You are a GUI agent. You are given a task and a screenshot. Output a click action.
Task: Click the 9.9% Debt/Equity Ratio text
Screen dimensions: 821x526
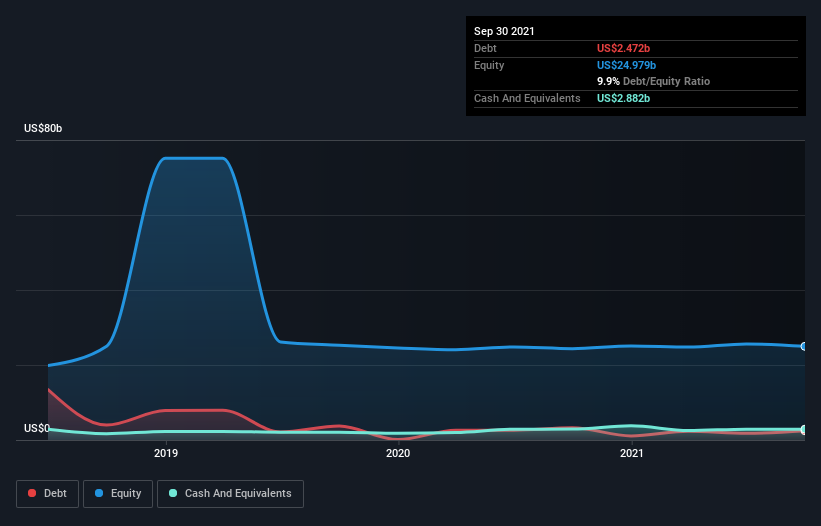click(x=653, y=81)
